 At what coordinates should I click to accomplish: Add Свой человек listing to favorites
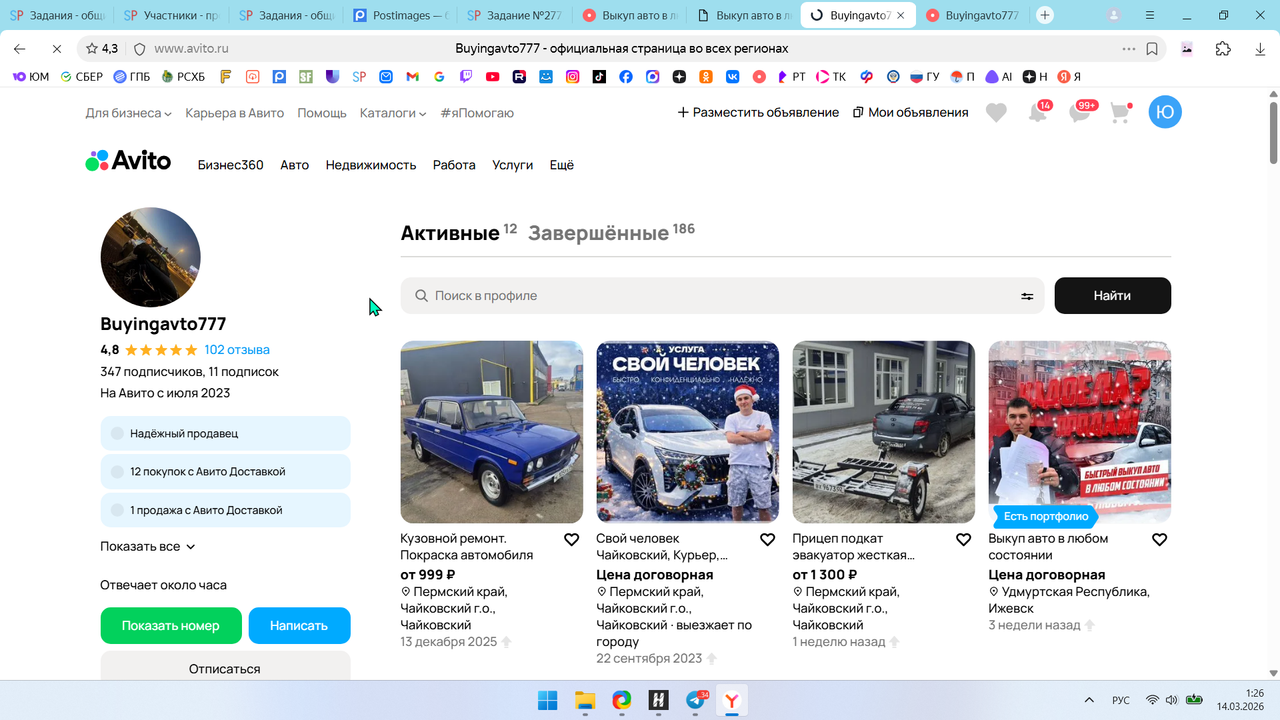(x=767, y=539)
